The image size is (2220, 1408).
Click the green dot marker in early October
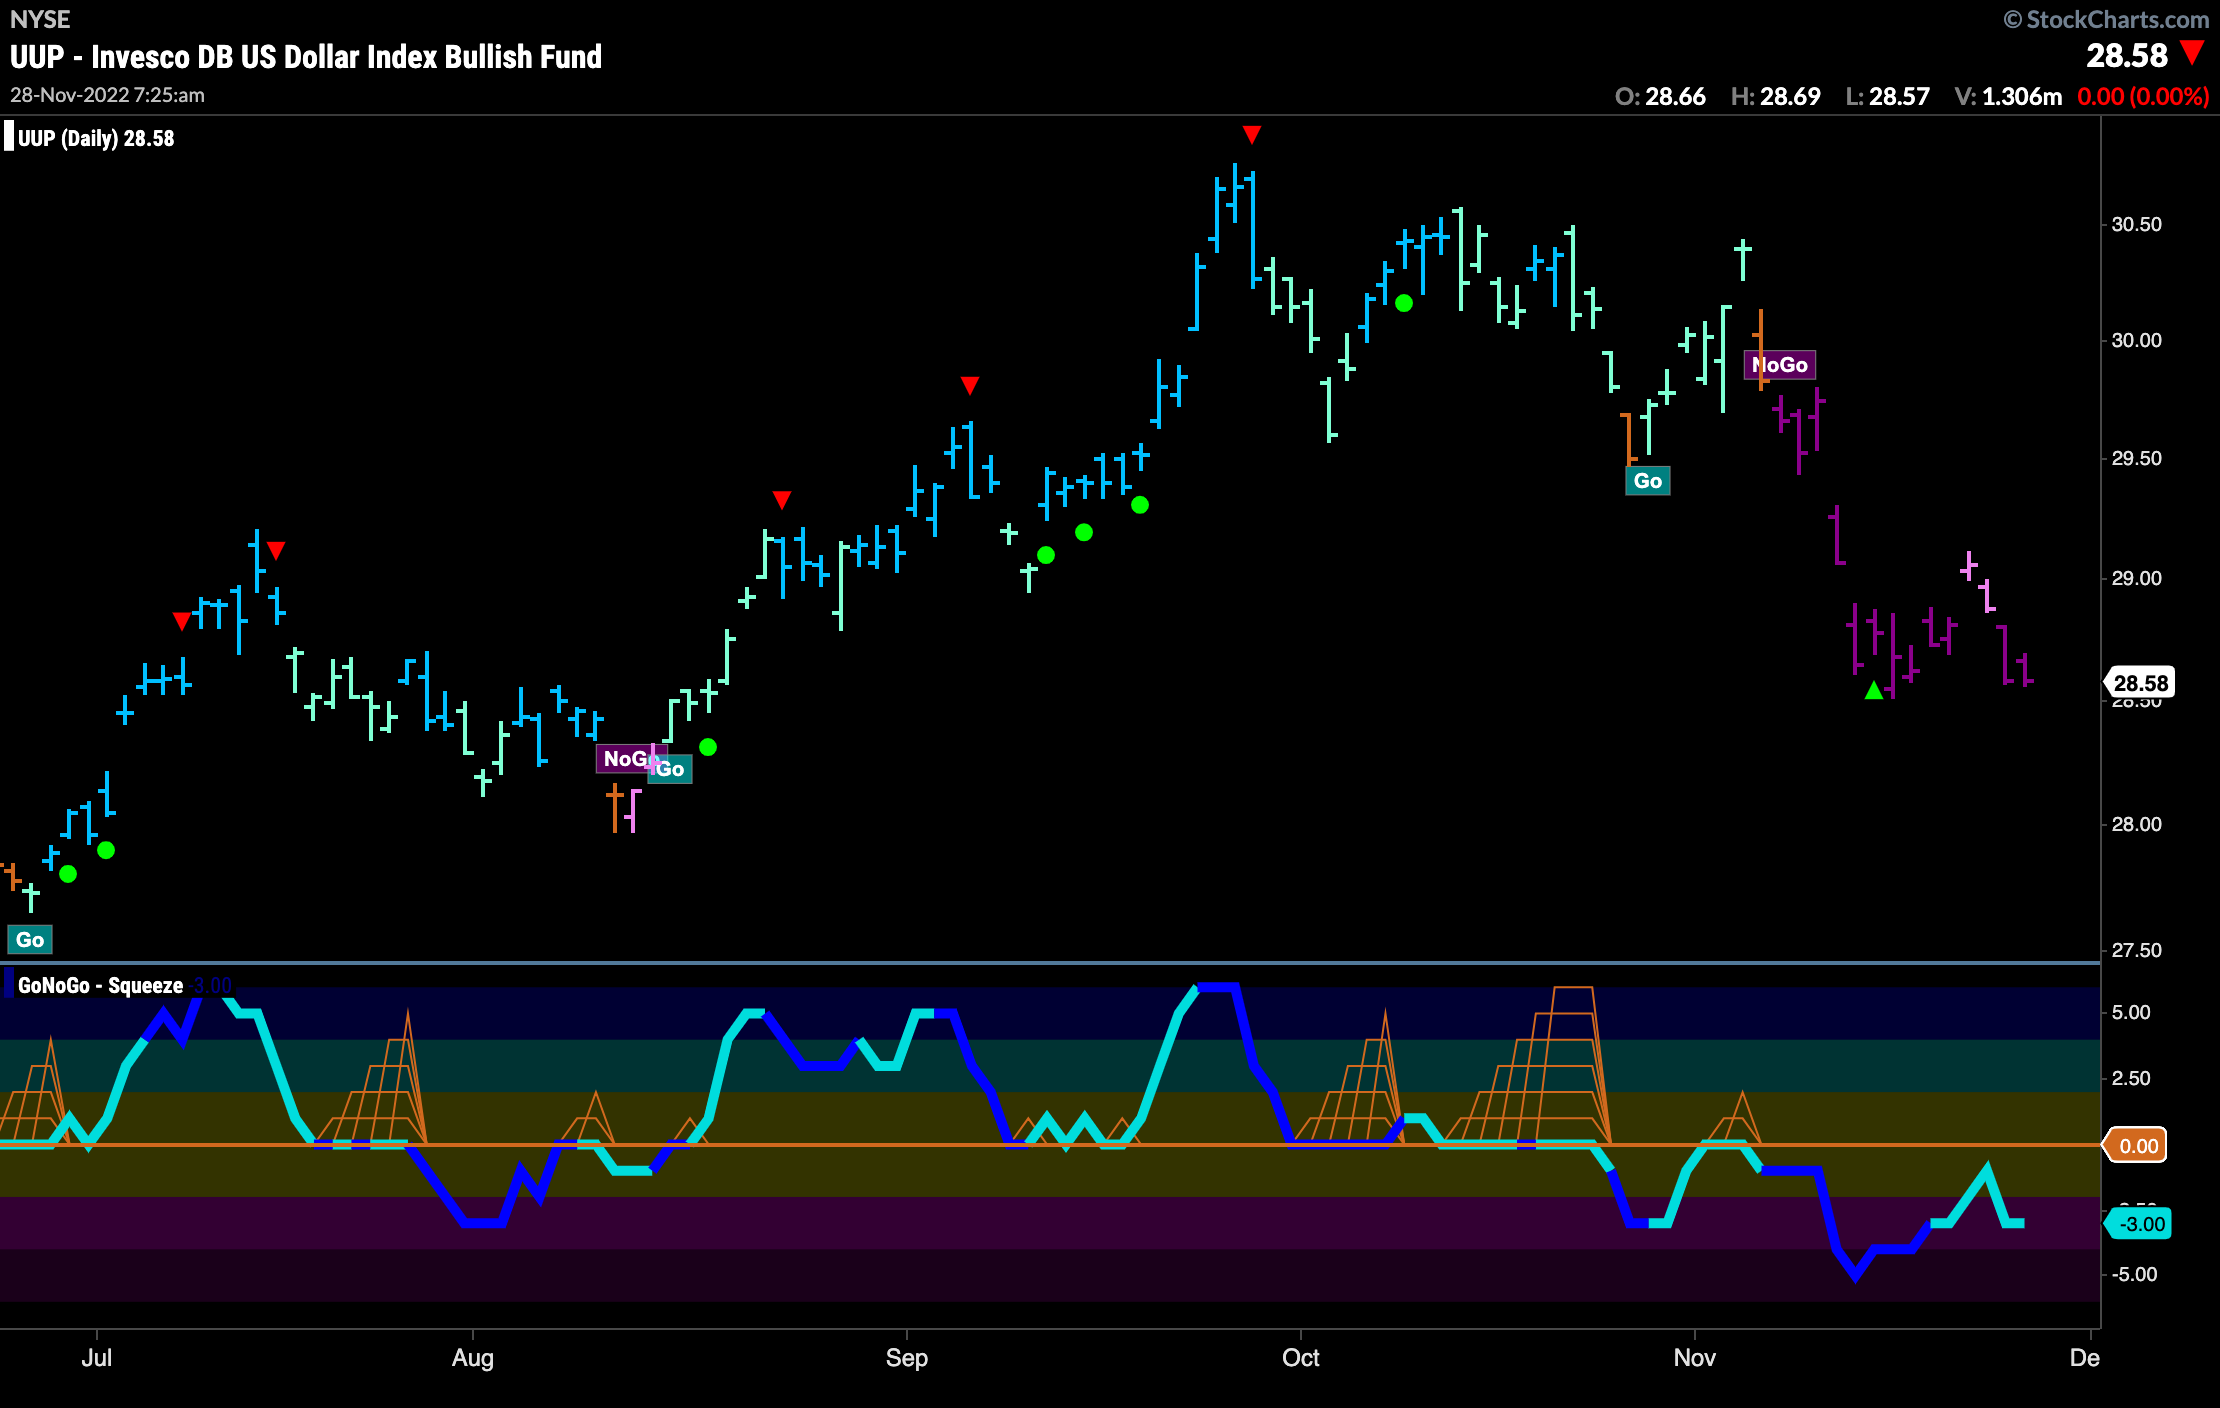(x=1404, y=303)
